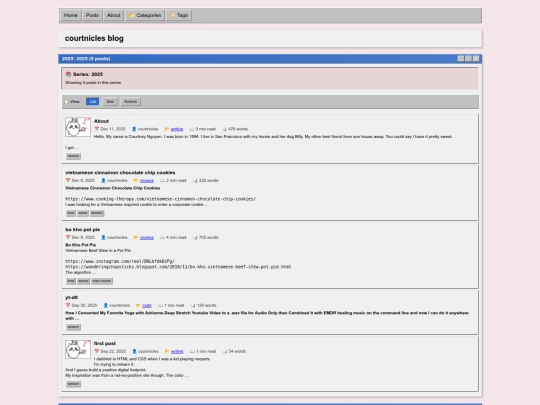Viewport: 540px width, 405px height.
Task: Click the author icon in About post row
Action: (x=134, y=129)
